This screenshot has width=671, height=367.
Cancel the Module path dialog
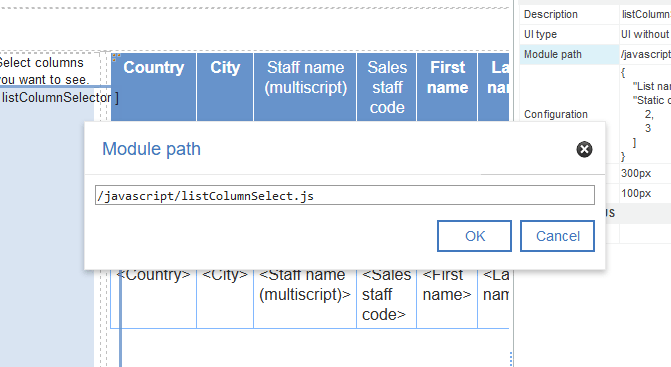pyautogui.click(x=557, y=236)
